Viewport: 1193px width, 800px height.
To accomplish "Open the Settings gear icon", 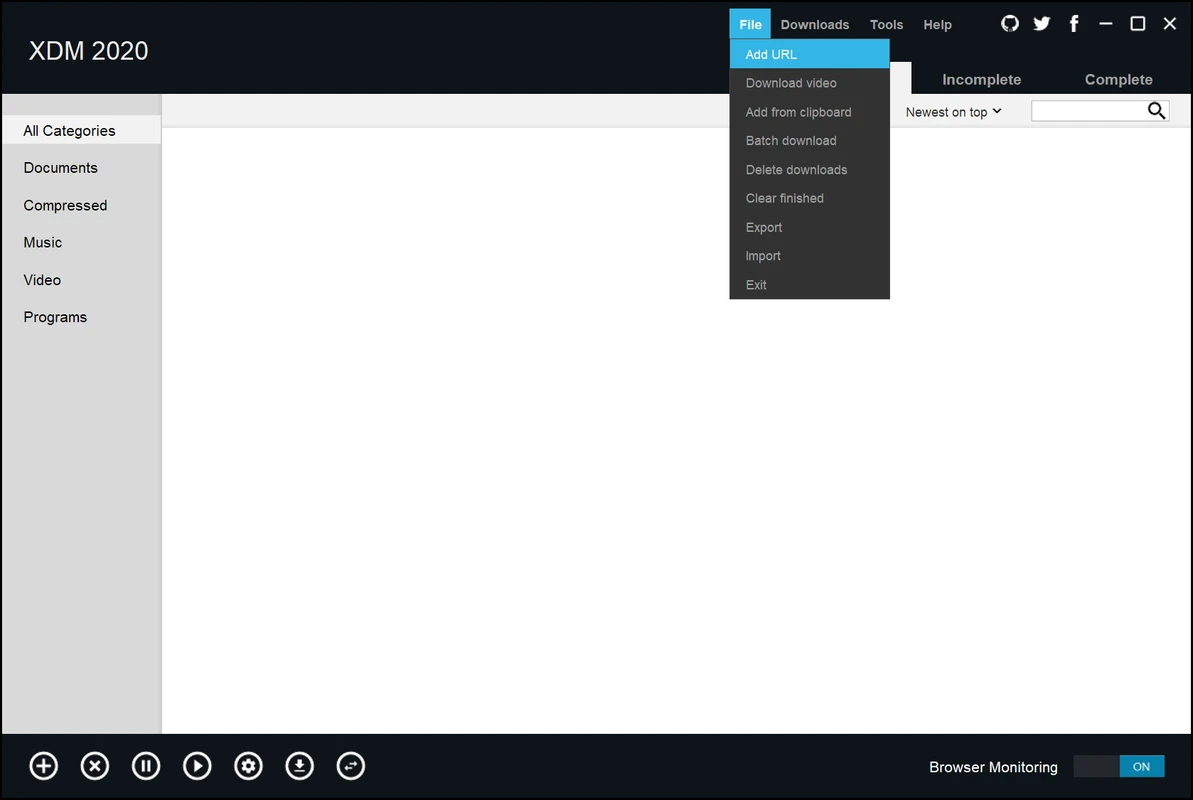I will [x=248, y=765].
